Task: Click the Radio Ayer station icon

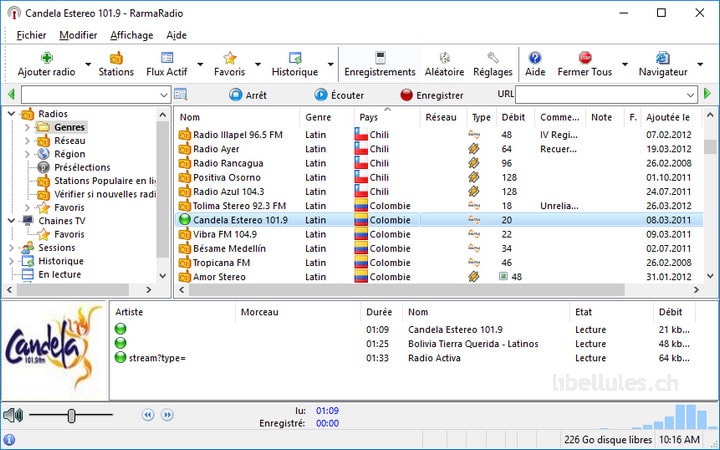Action: tap(185, 149)
